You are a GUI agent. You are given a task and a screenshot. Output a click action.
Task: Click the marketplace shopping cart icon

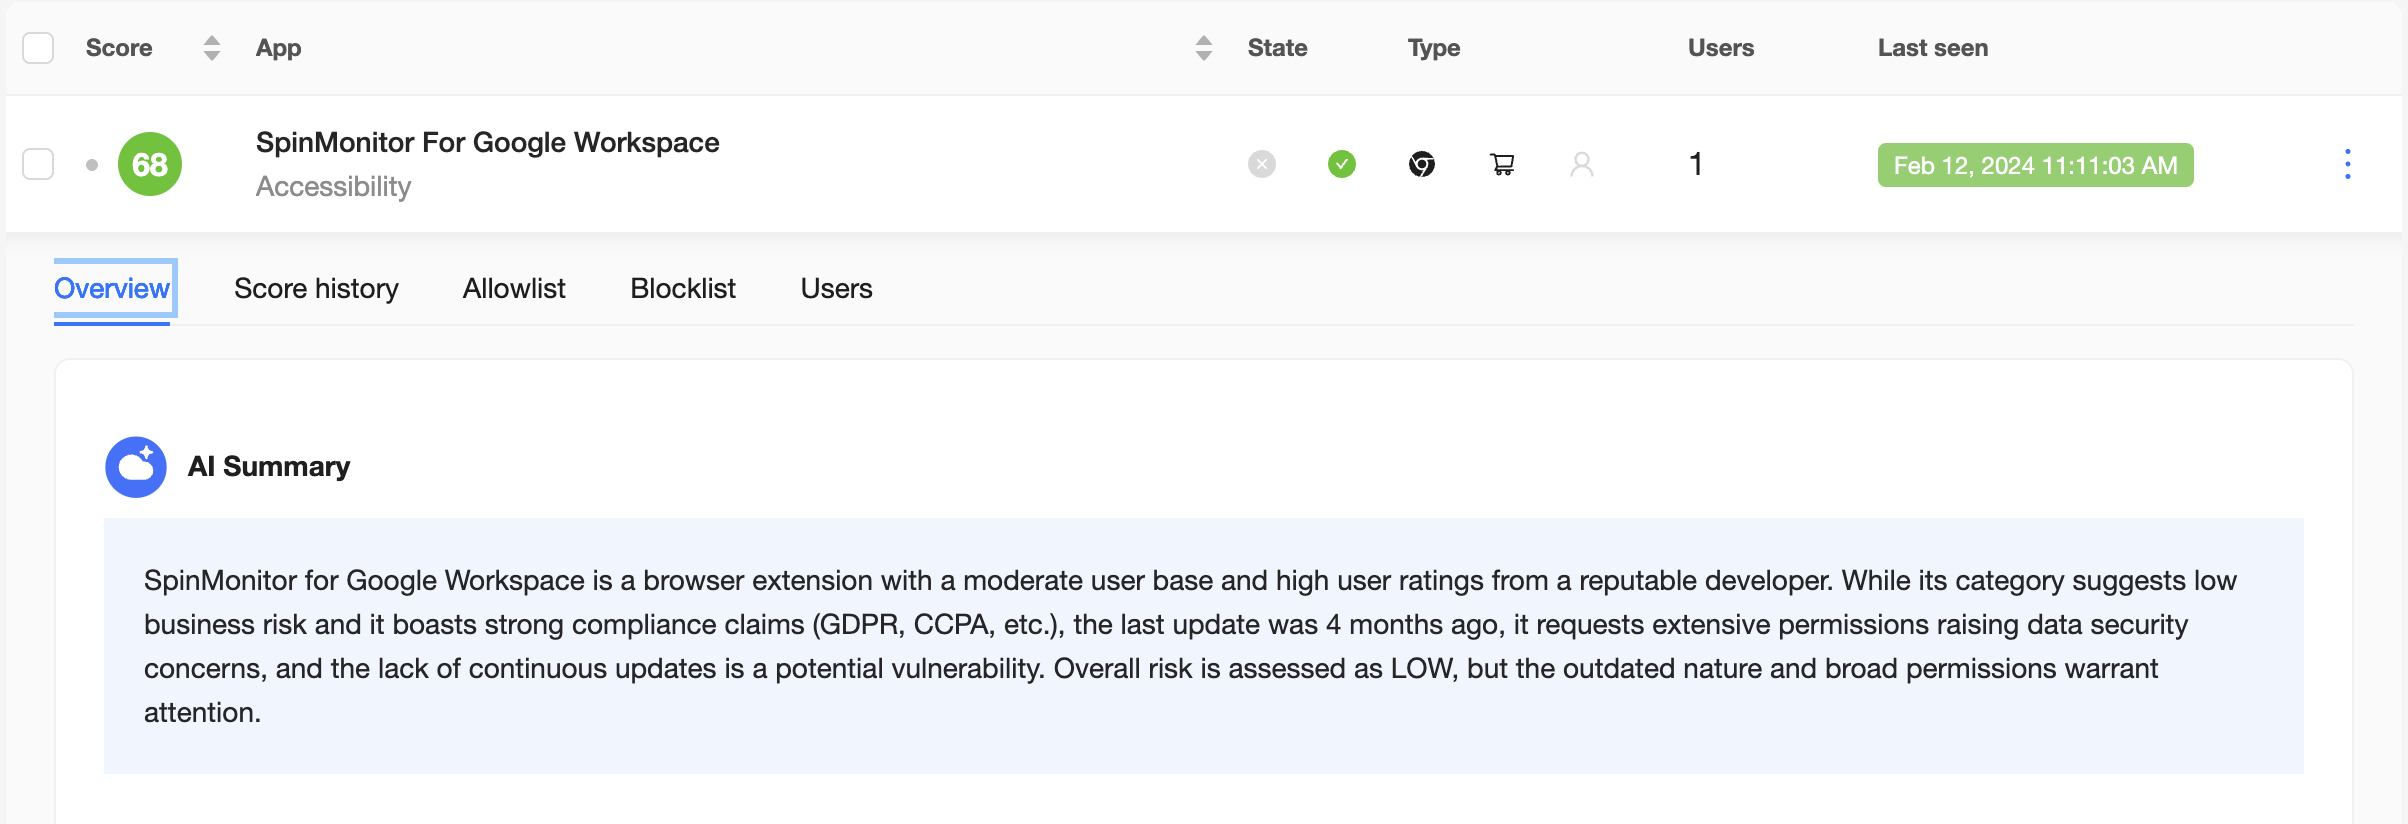coord(1502,164)
